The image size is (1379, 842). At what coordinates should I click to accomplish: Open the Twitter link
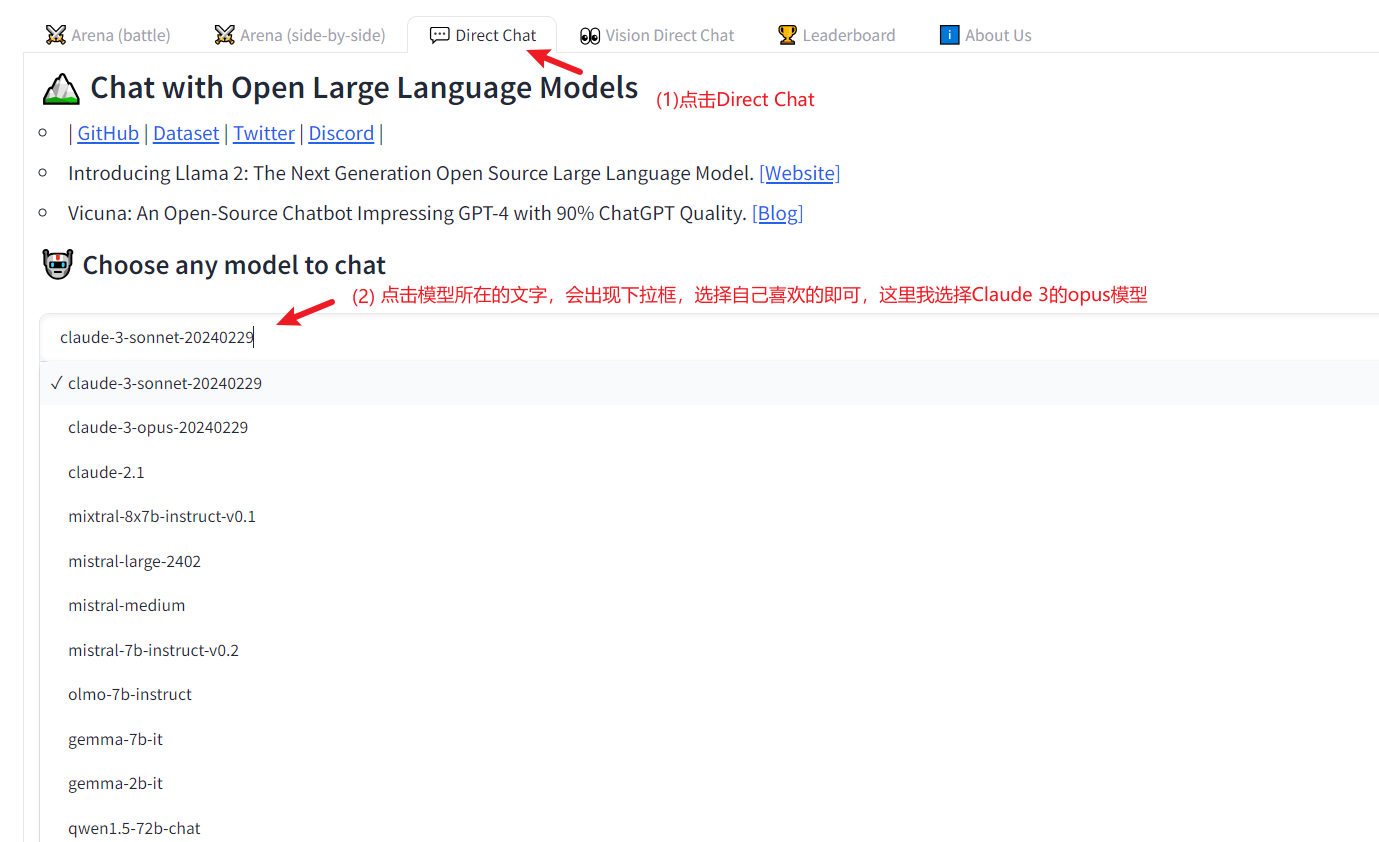click(x=264, y=133)
